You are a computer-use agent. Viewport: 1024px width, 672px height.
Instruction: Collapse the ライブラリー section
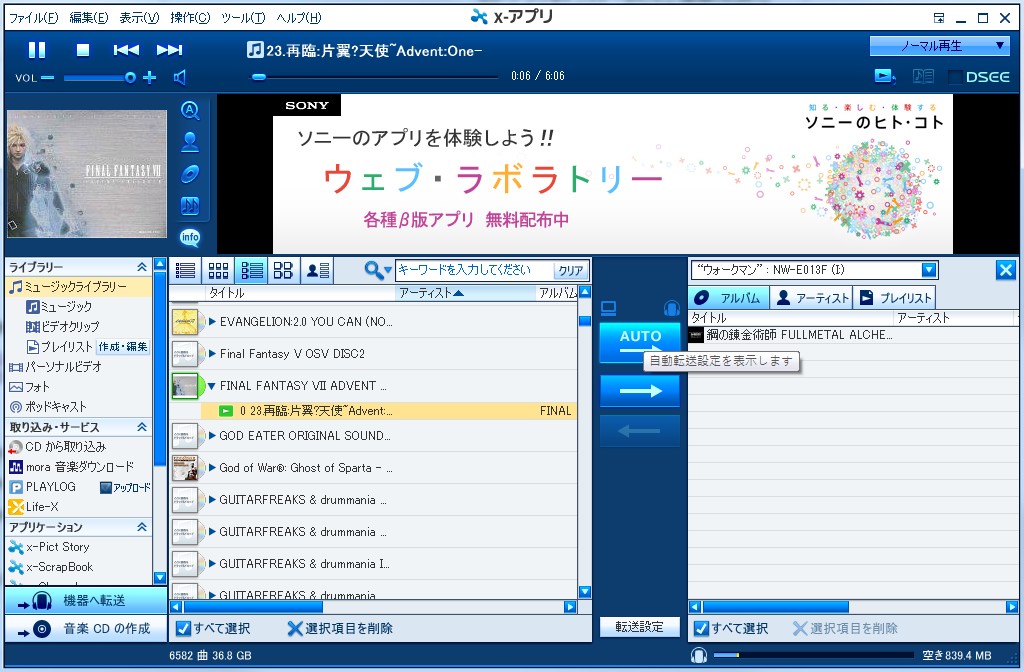click(142, 266)
